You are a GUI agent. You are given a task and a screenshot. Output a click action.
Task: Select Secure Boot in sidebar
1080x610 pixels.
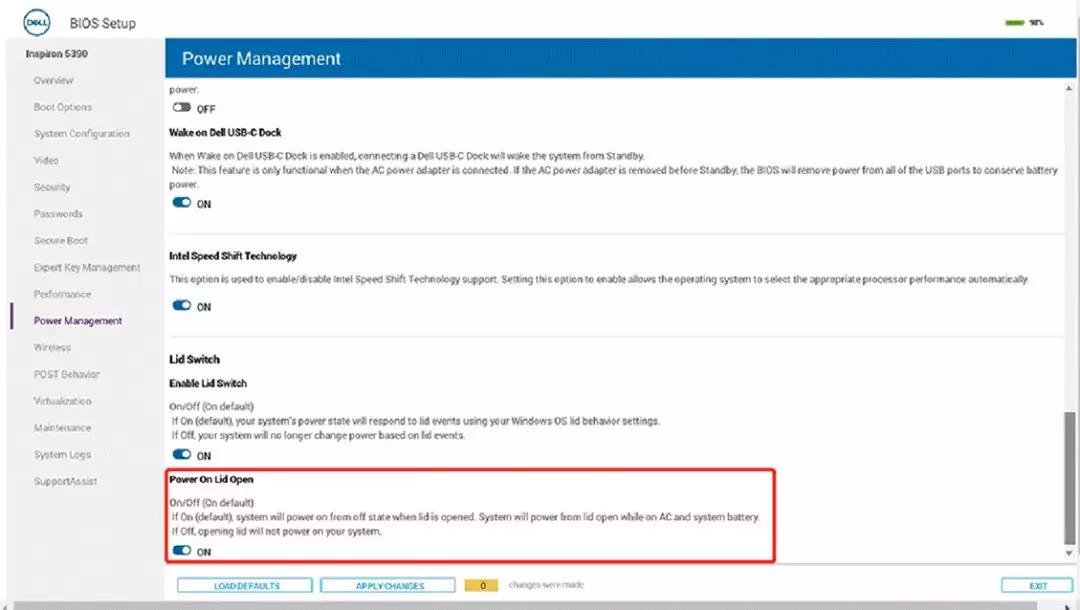pyautogui.click(x=61, y=241)
